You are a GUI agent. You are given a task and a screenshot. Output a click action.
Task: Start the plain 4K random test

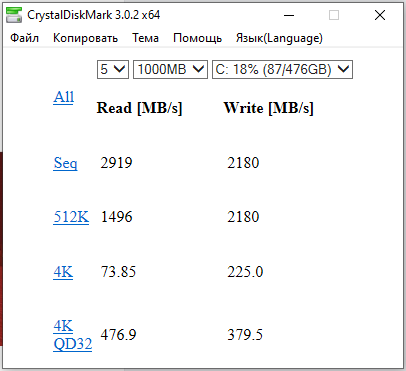point(63,272)
